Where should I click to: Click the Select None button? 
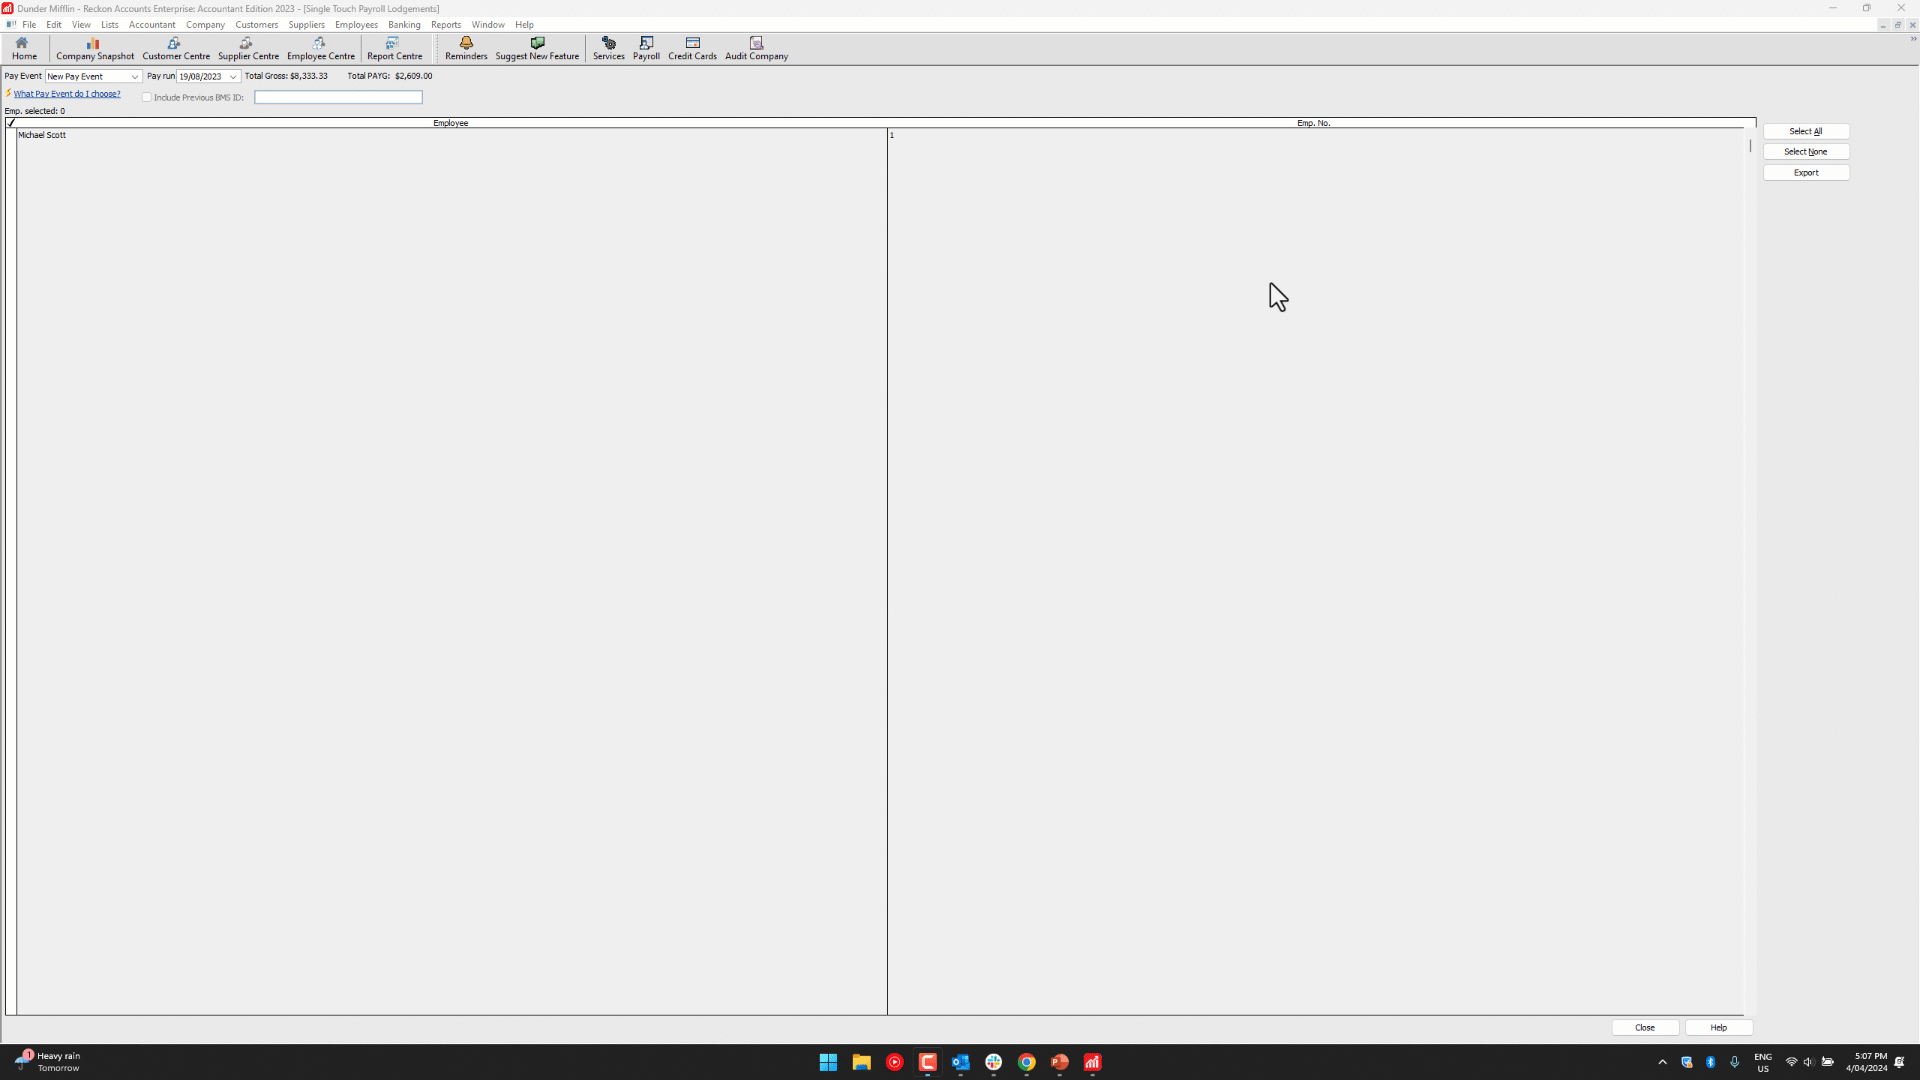pyautogui.click(x=1805, y=150)
